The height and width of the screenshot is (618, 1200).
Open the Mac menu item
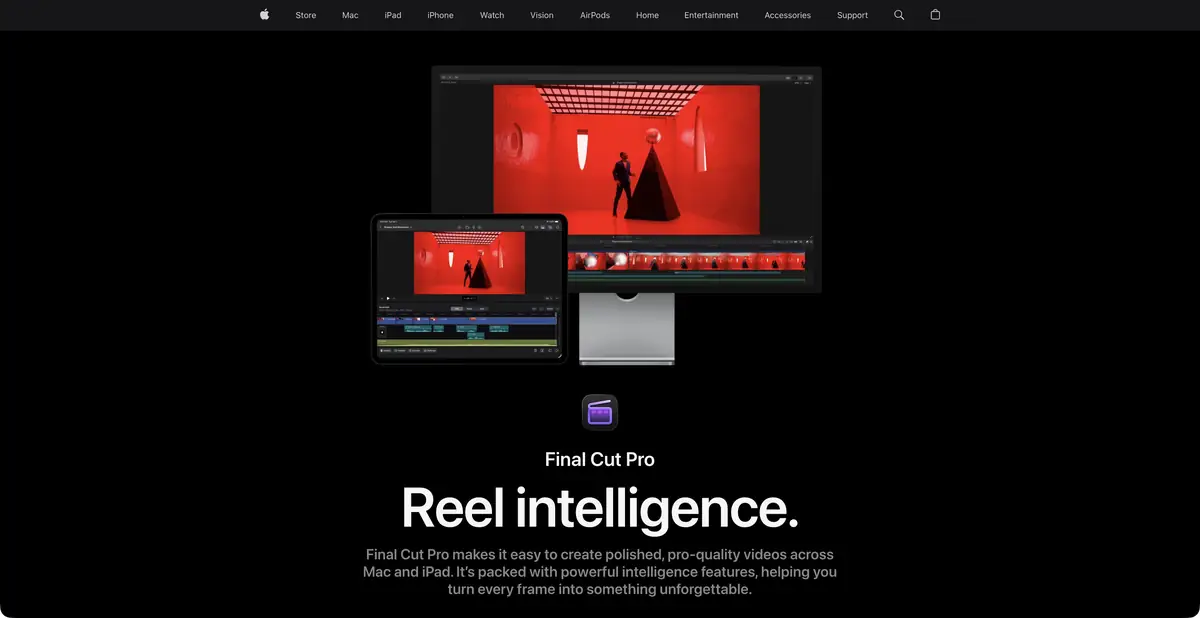[350, 15]
